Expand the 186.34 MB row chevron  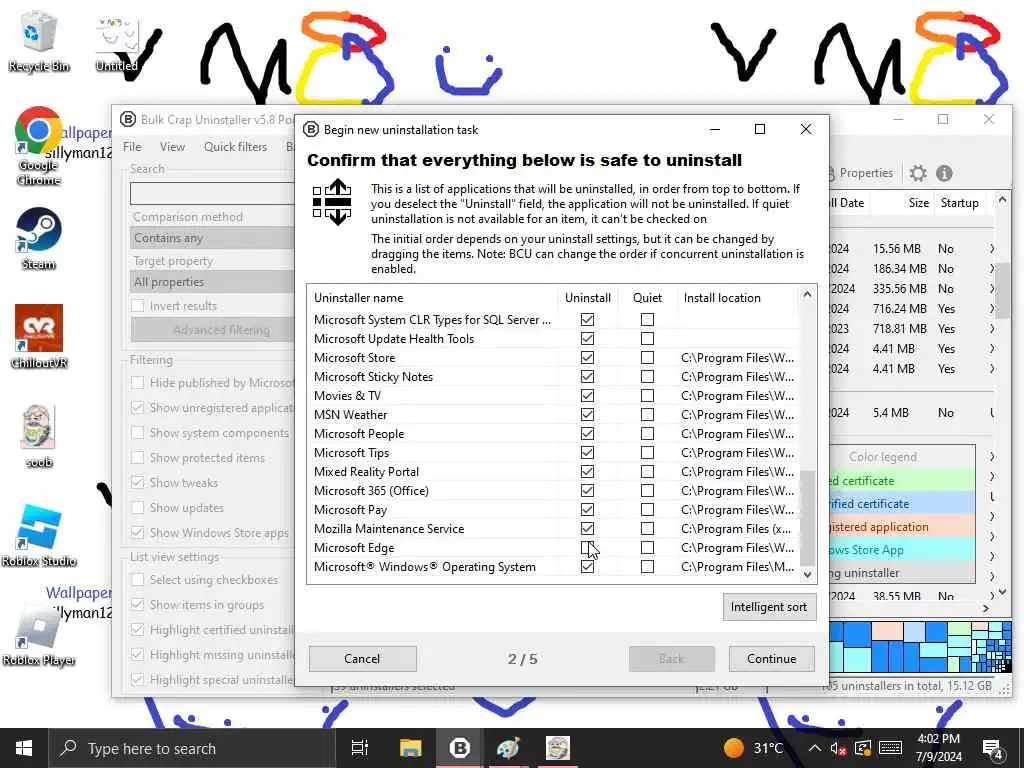[992, 268]
